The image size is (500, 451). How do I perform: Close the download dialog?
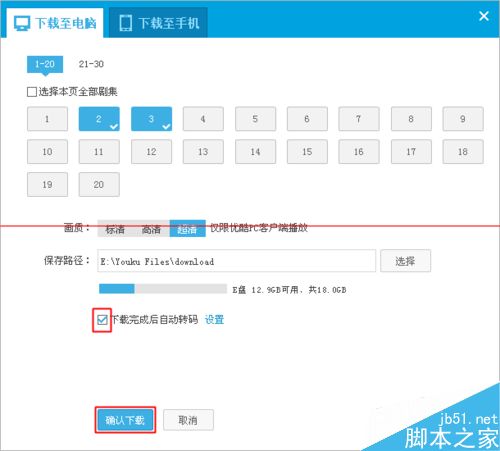point(484,16)
